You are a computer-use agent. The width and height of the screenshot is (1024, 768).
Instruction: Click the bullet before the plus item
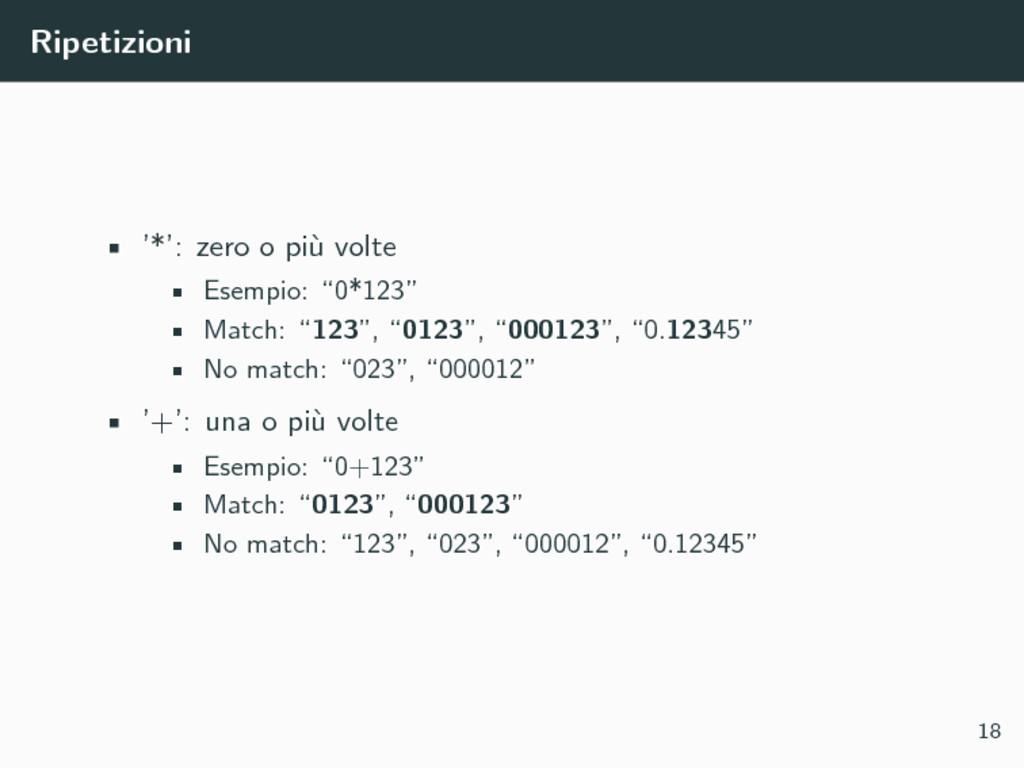tap(114, 423)
